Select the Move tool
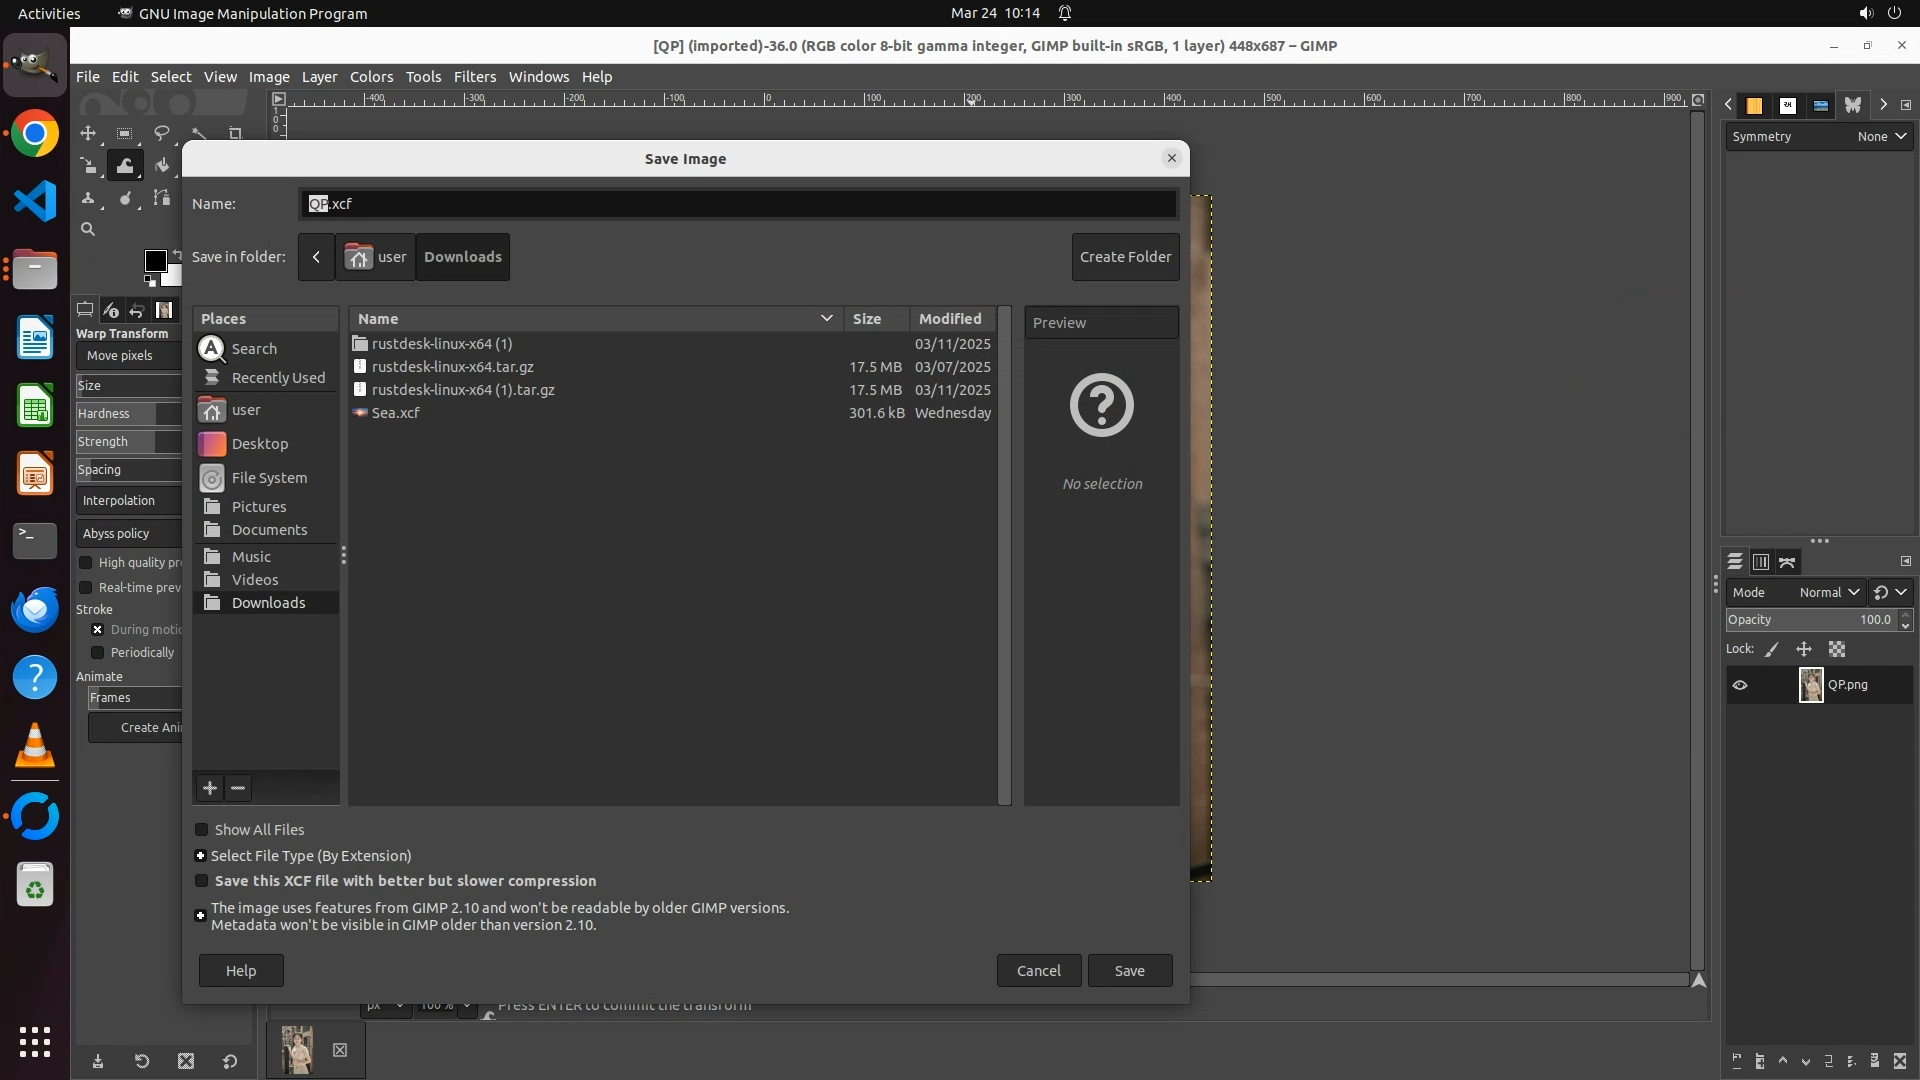 88,133
